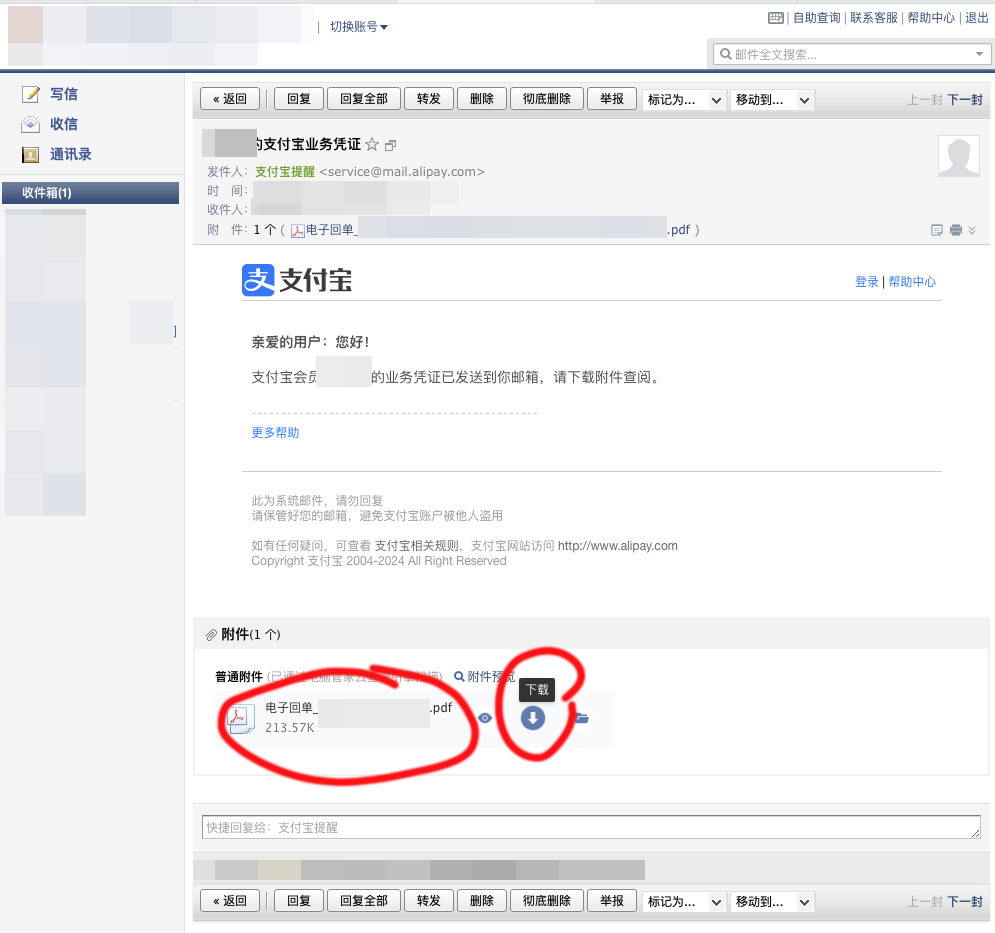Select 收件箱(1) folder
Image resolution: width=995 pixels, height=933 pixels.
tap(91, 193)
